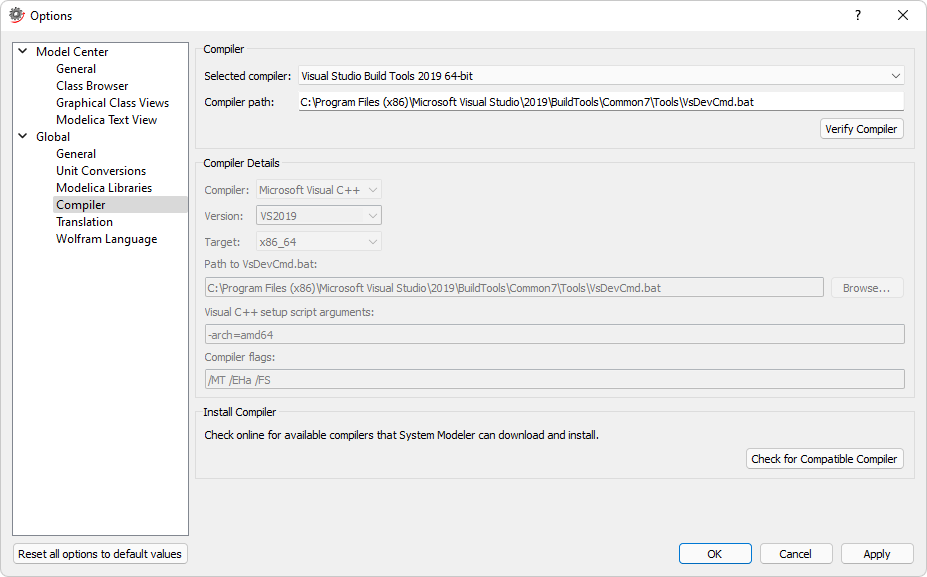Click the Options gear icon in title bar

[x=16, y=15]
